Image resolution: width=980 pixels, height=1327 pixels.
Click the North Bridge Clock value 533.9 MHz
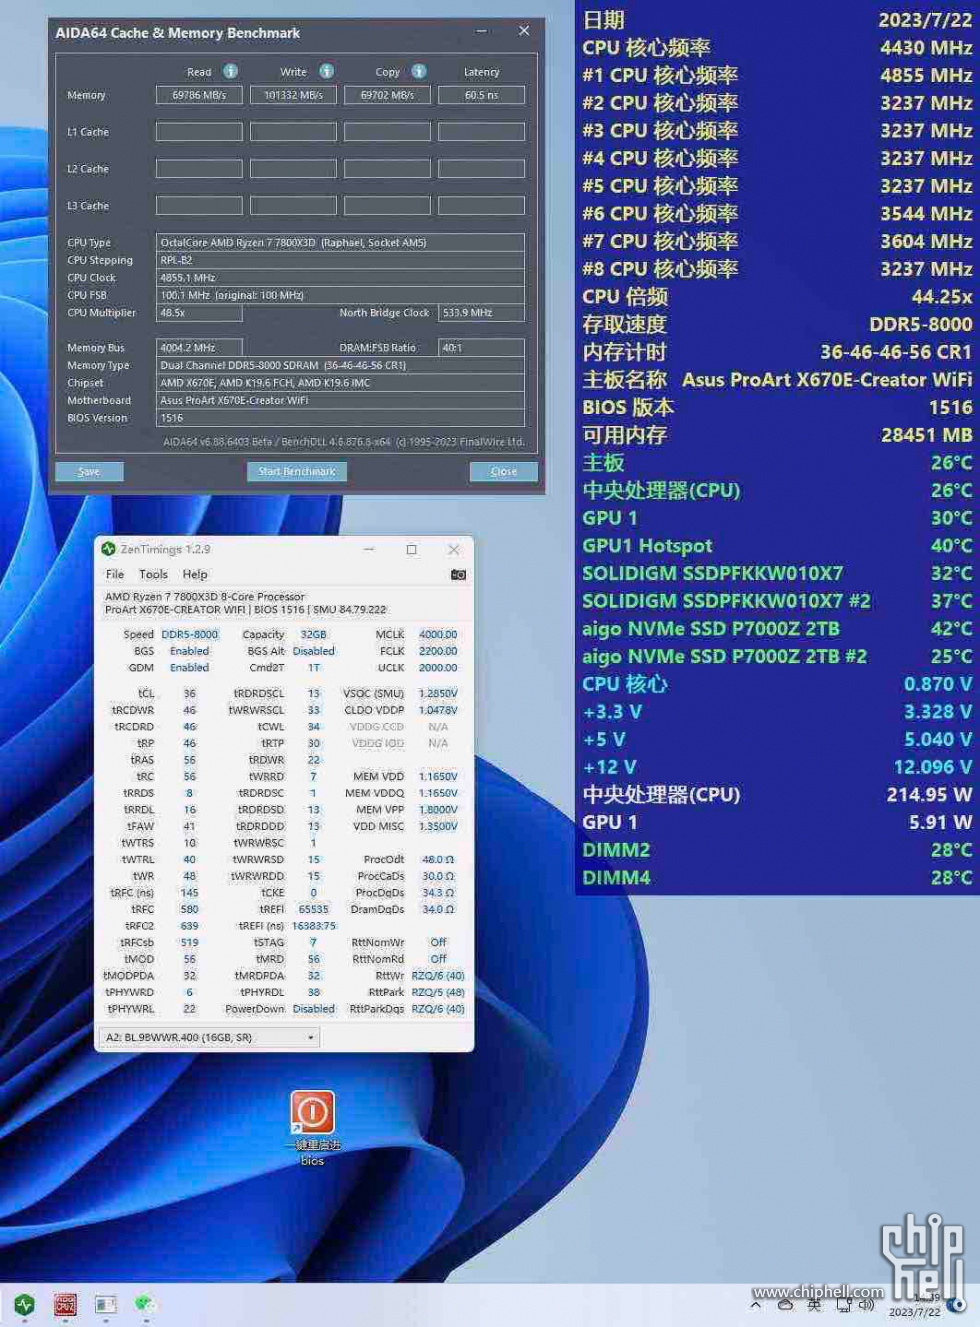[x=482, y=313]
